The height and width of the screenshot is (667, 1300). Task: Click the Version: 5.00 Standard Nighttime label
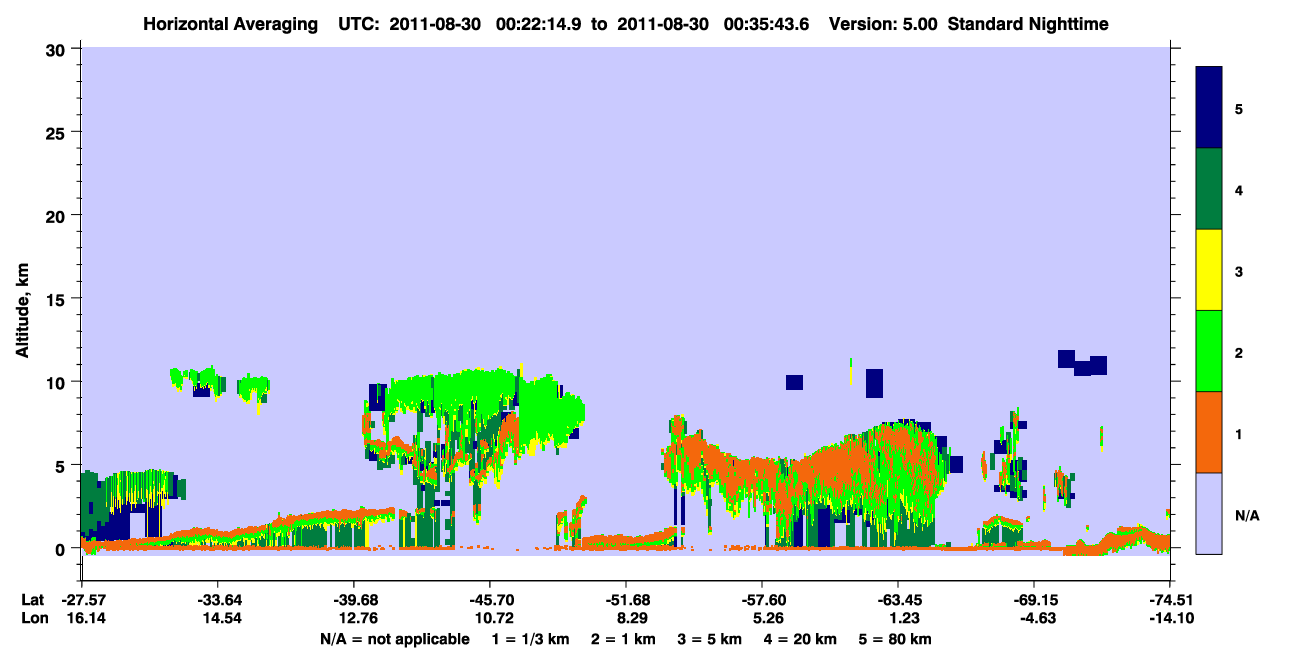point(969,23)
